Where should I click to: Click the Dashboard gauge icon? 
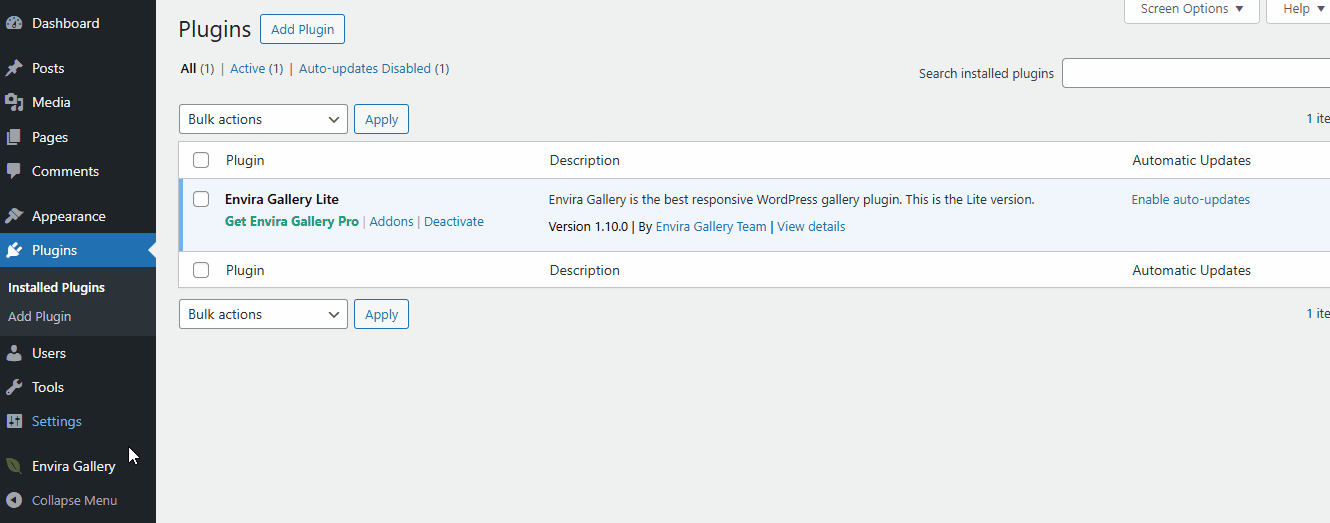tap(14, 23)
